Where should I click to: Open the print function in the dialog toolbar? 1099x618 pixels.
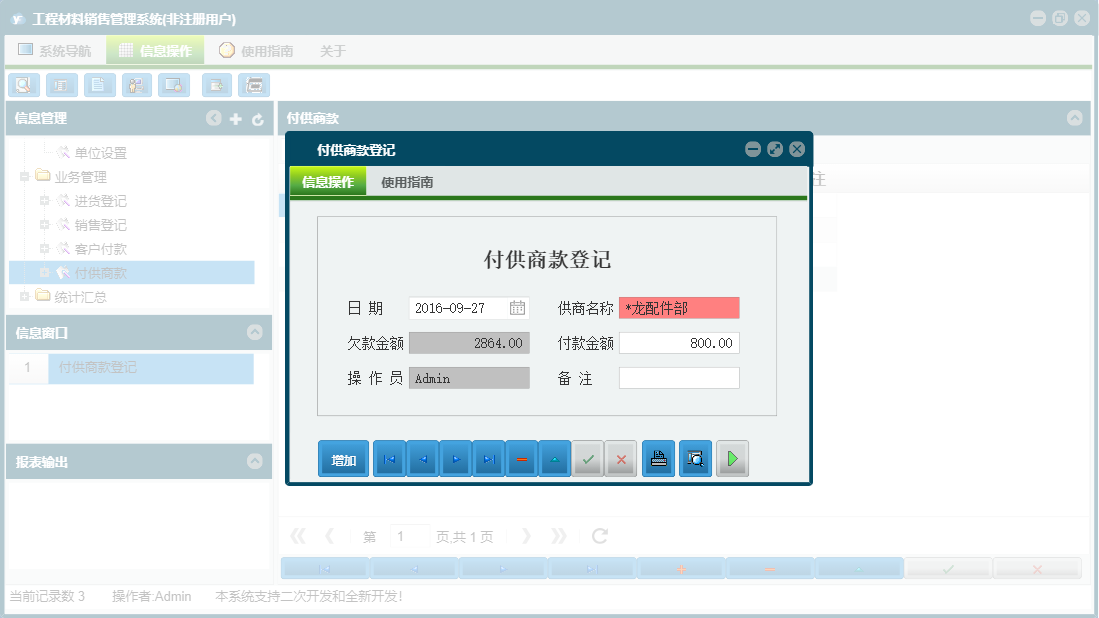[658, 458]
